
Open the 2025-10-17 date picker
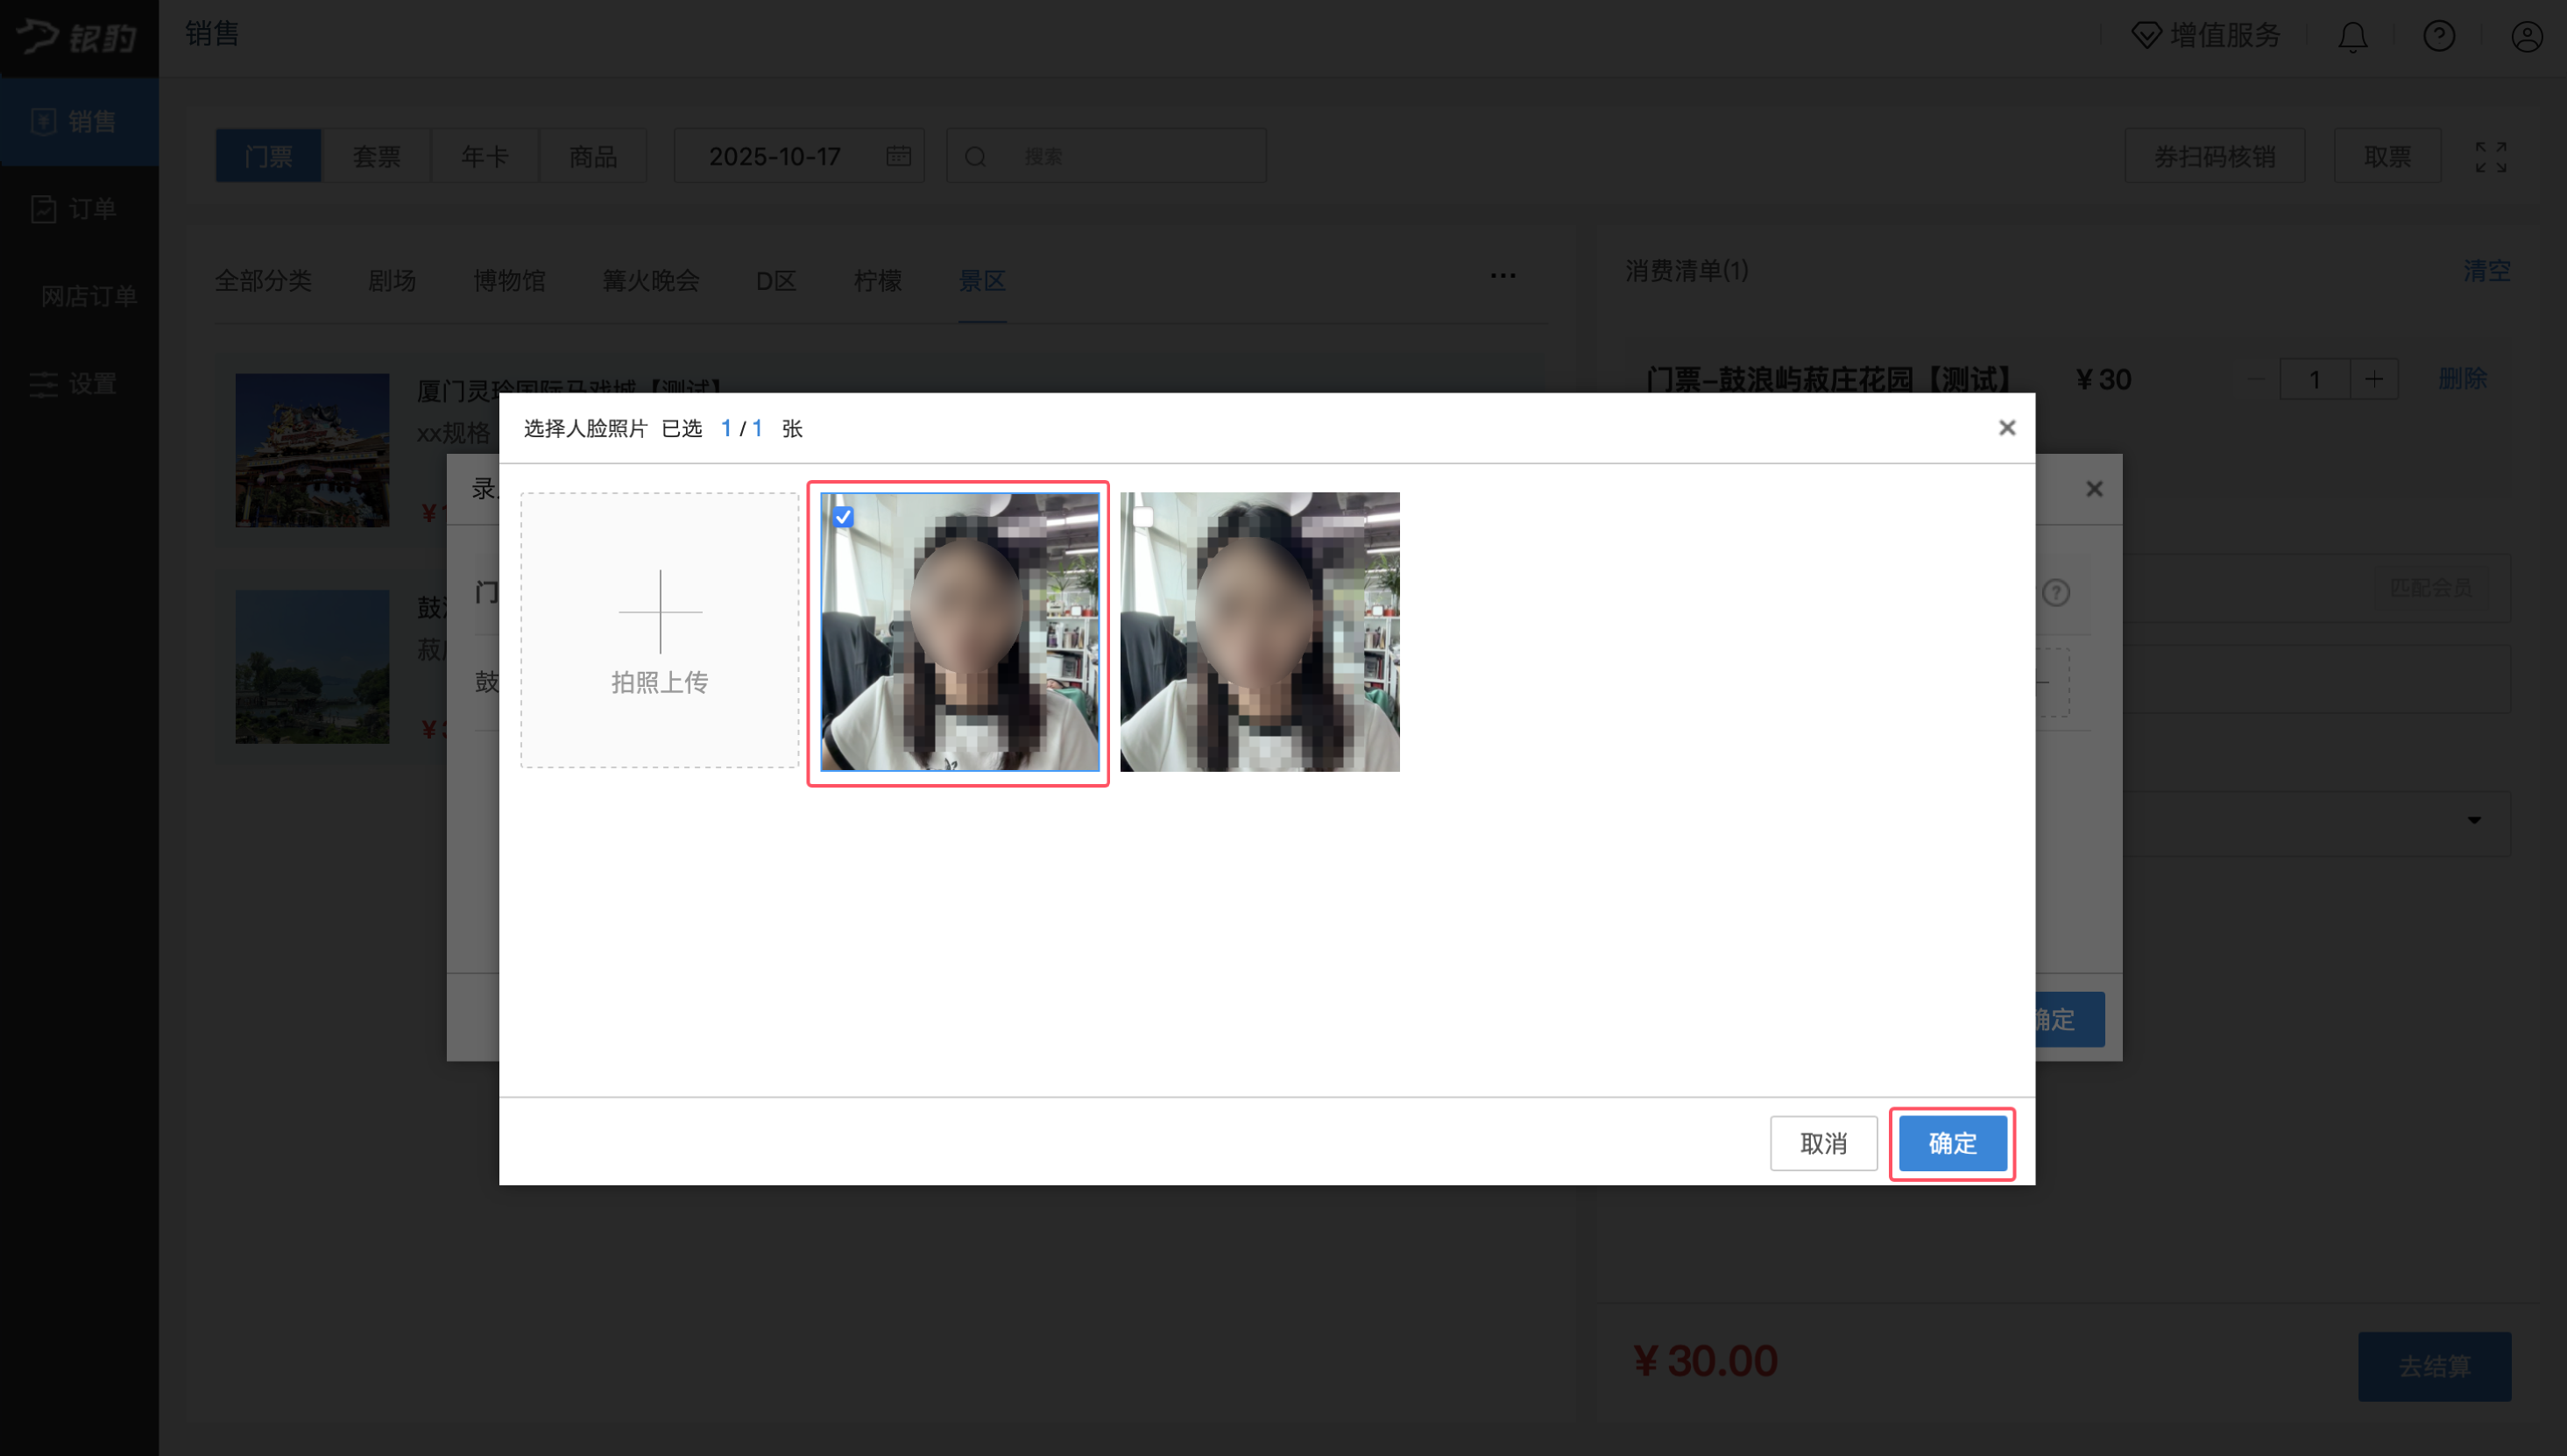click(775, 156)
